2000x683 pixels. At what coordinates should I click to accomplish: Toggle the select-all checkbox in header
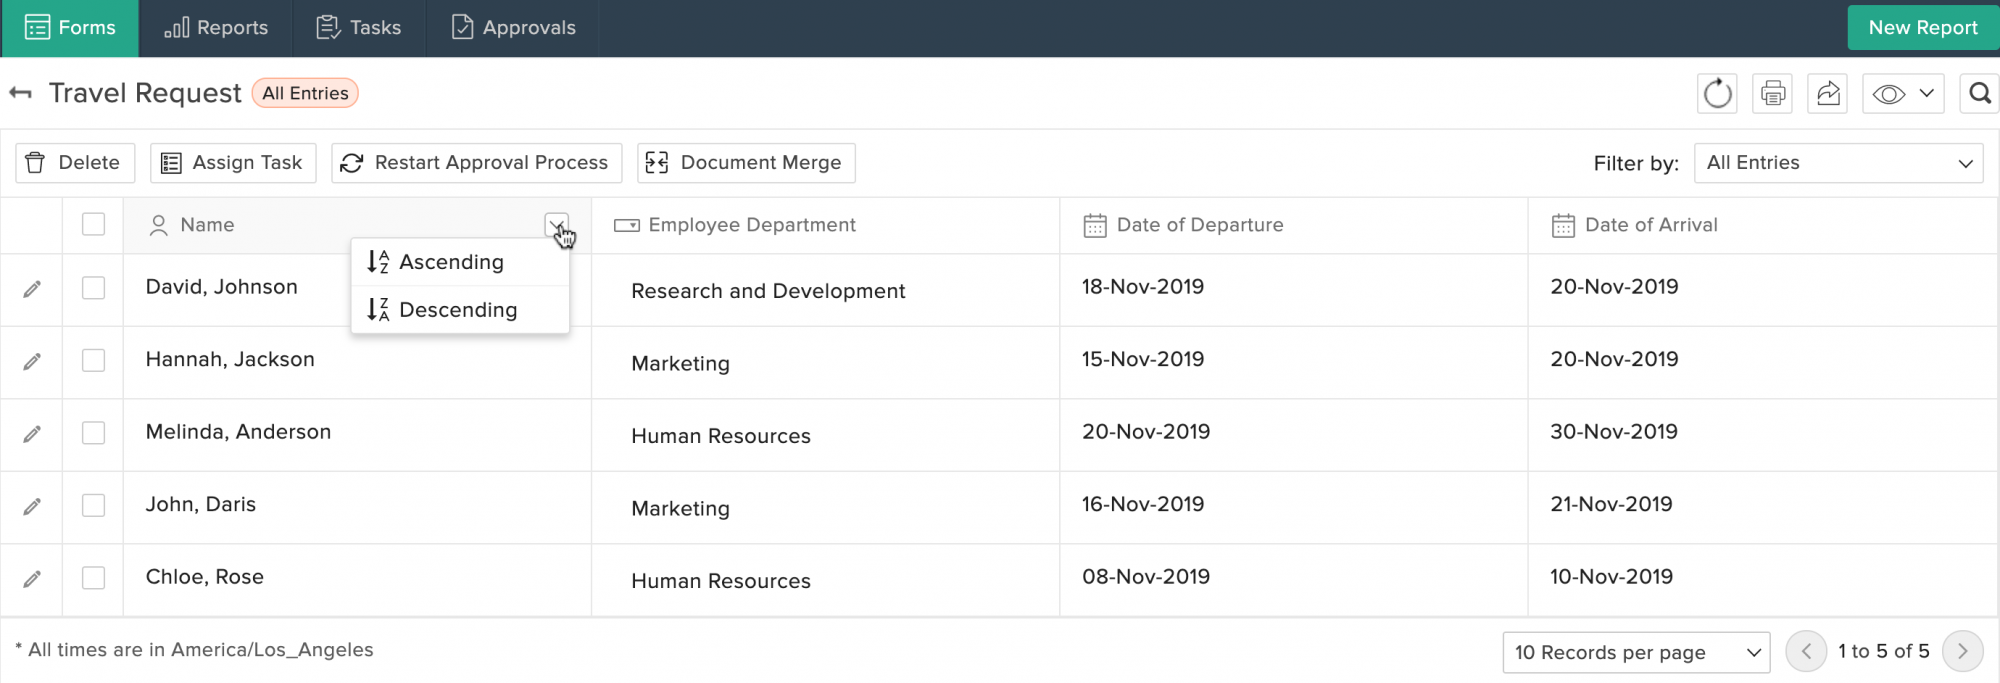(x=93, y=224)
